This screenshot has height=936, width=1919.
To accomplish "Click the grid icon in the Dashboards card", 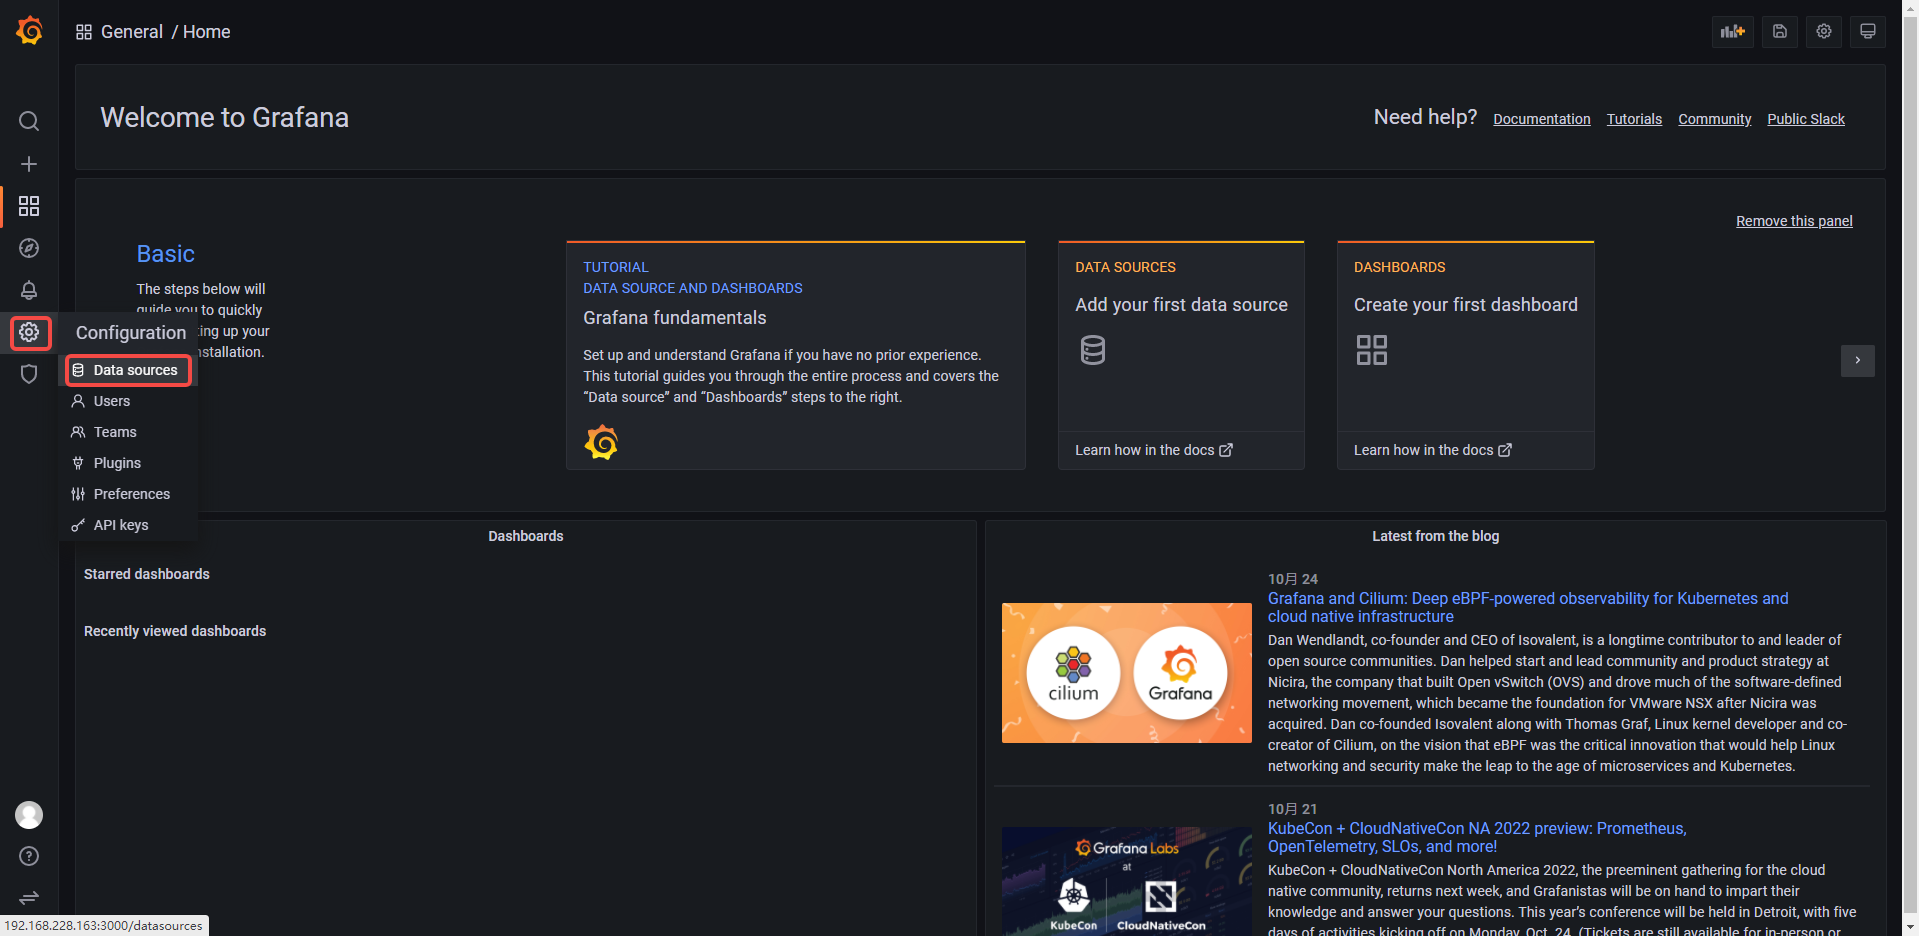I will tap(1372, 350).
